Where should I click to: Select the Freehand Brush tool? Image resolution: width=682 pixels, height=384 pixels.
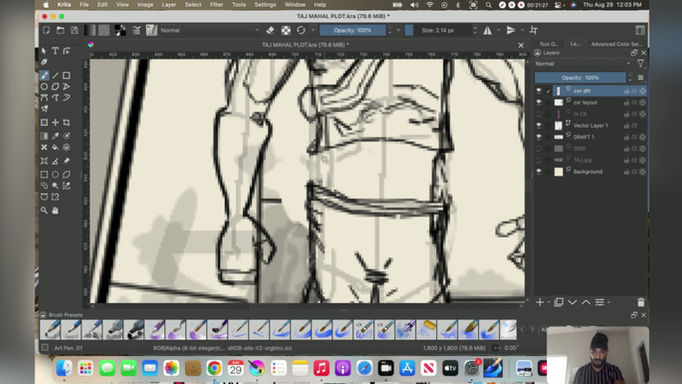[44, 75]
